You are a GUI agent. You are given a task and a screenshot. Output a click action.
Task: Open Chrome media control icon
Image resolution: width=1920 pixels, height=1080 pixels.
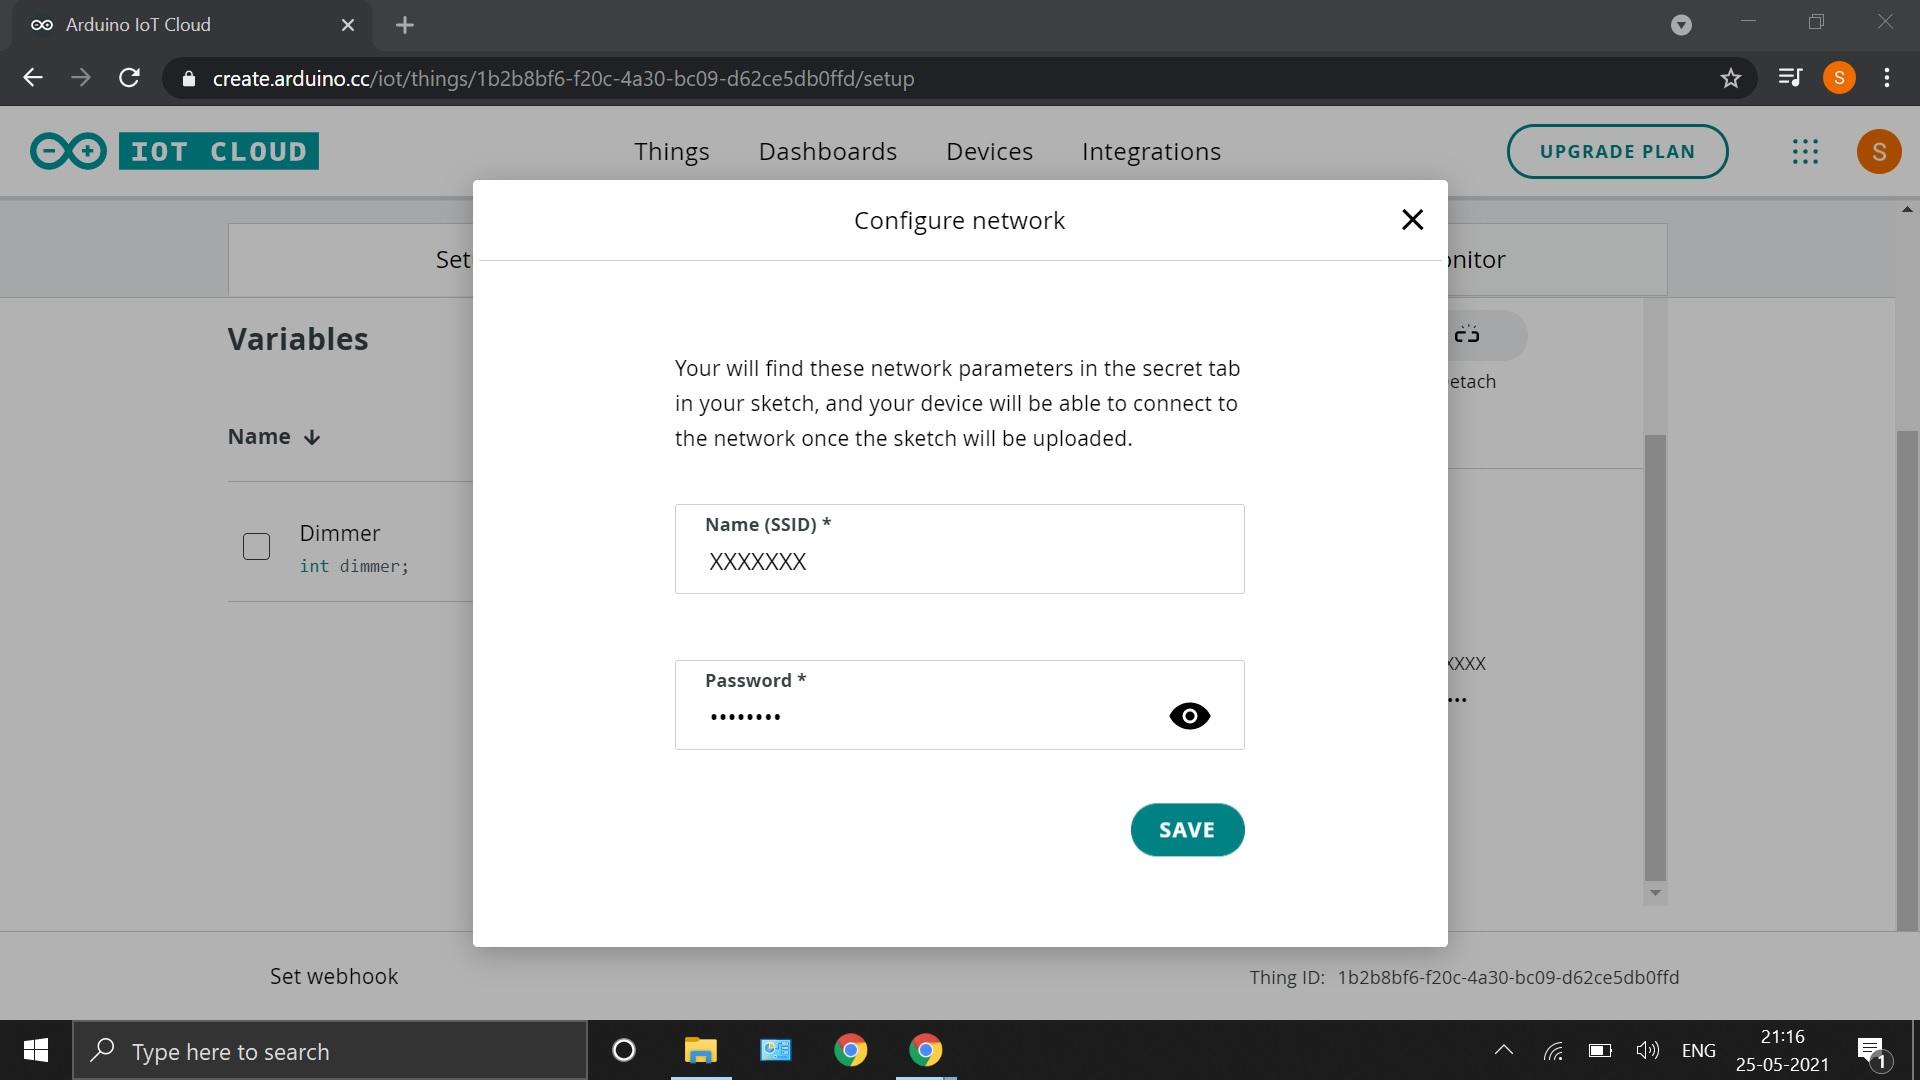pyautogui.click(x=1790, y=78)
